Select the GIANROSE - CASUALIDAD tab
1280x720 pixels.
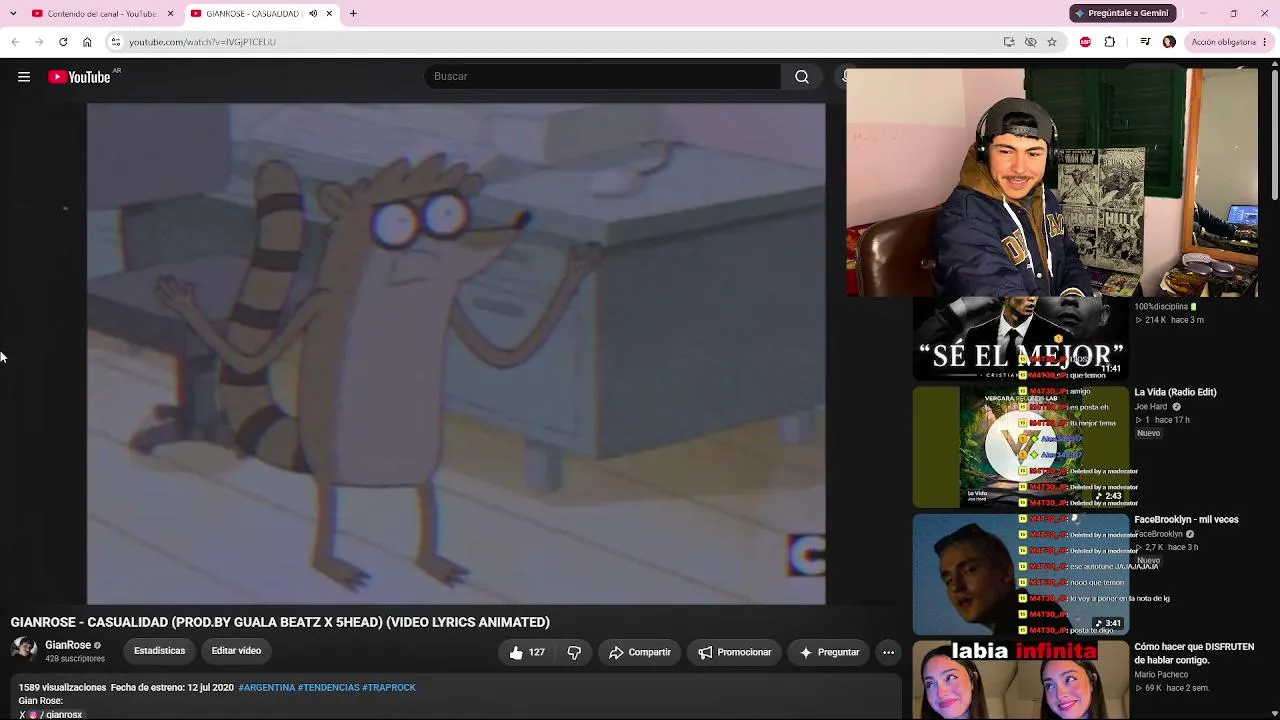[252, 14]
